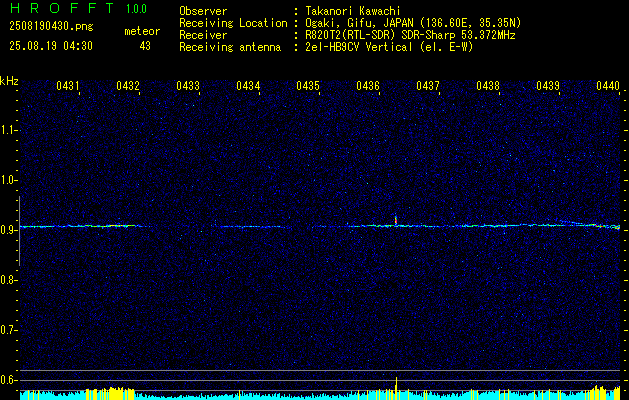Click the meteor count 43
Screen dimensions: 629x400
[x=145, y=46]
